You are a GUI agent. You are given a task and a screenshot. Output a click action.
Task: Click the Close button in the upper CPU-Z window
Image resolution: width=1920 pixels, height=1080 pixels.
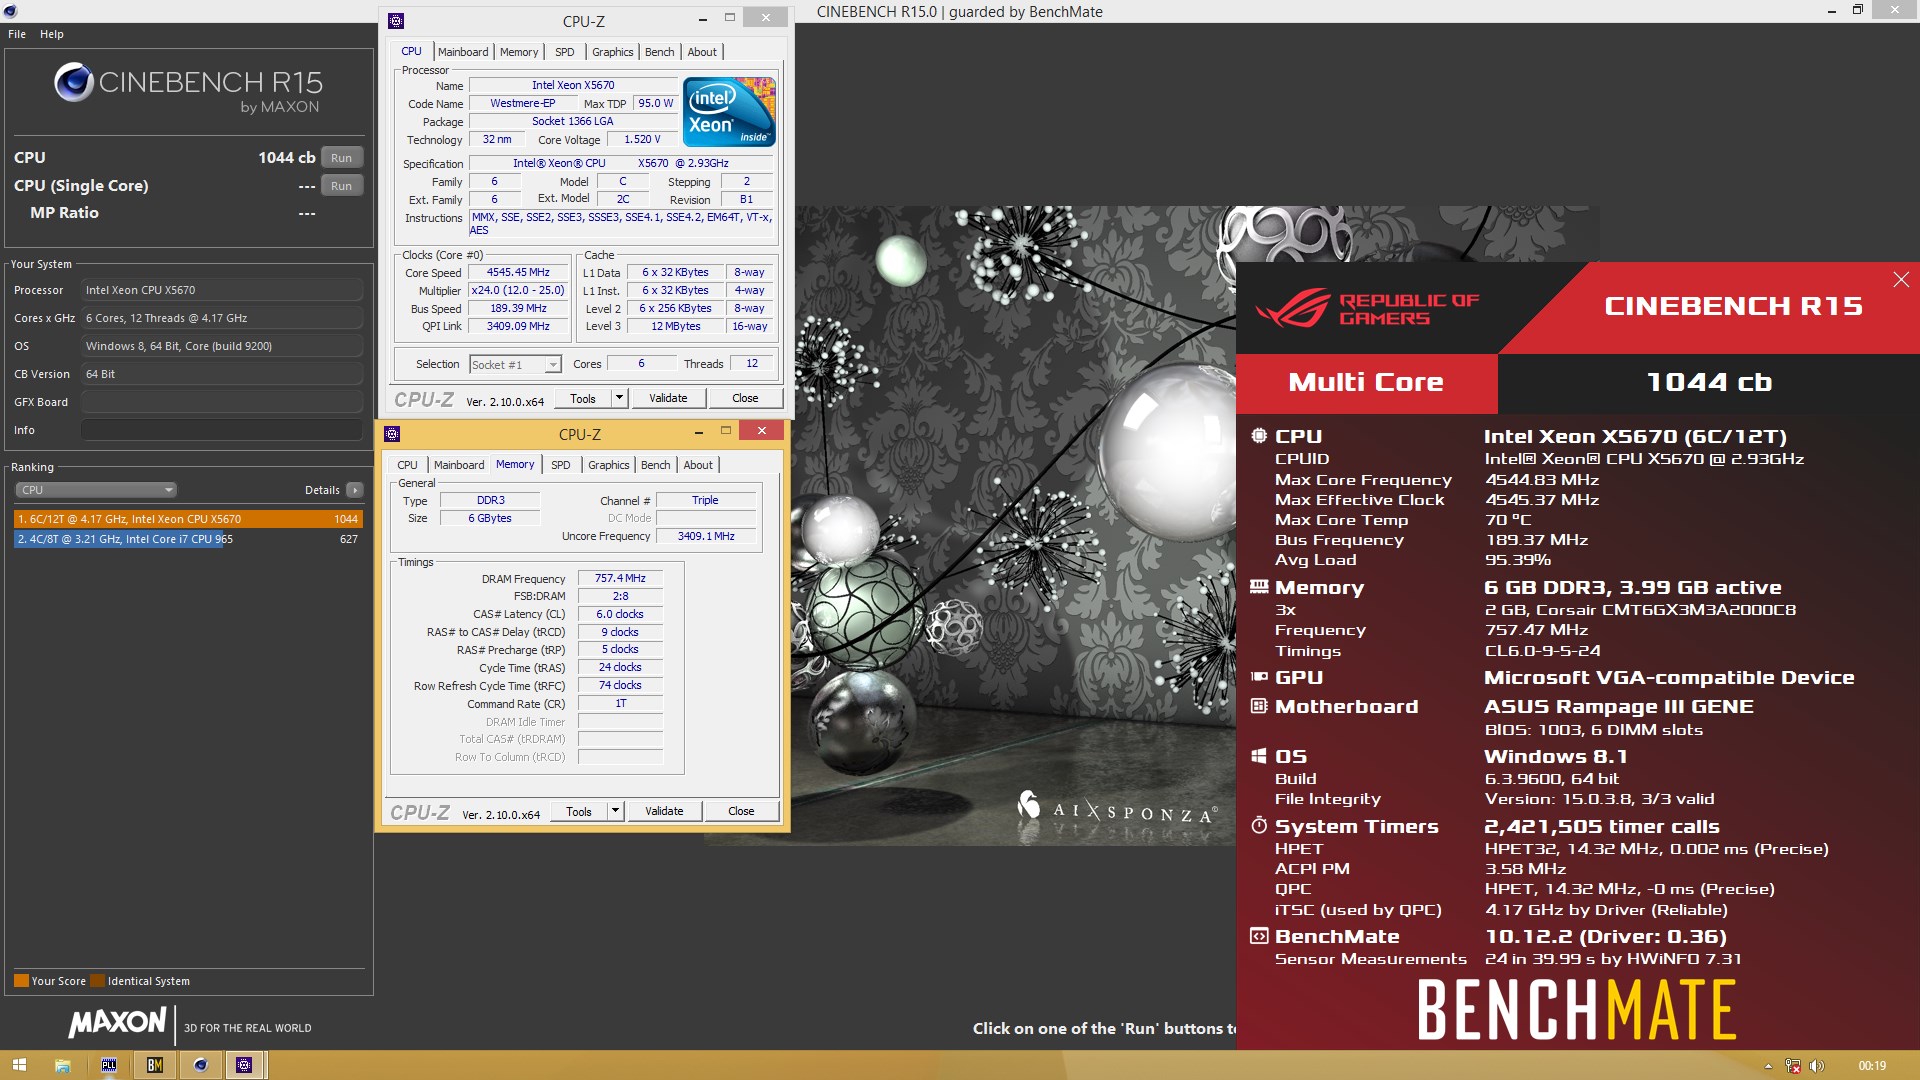[x=745, y=398]
